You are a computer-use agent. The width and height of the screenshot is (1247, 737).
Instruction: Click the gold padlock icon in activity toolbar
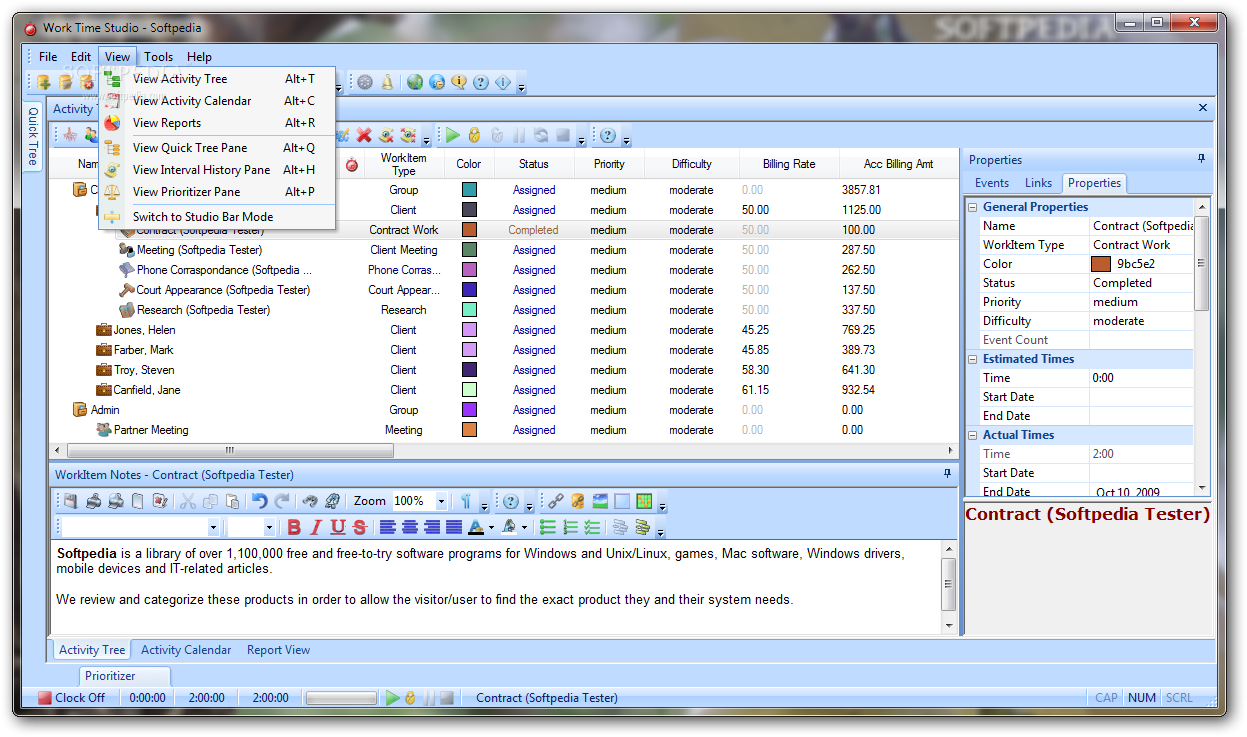click(474, 135)
